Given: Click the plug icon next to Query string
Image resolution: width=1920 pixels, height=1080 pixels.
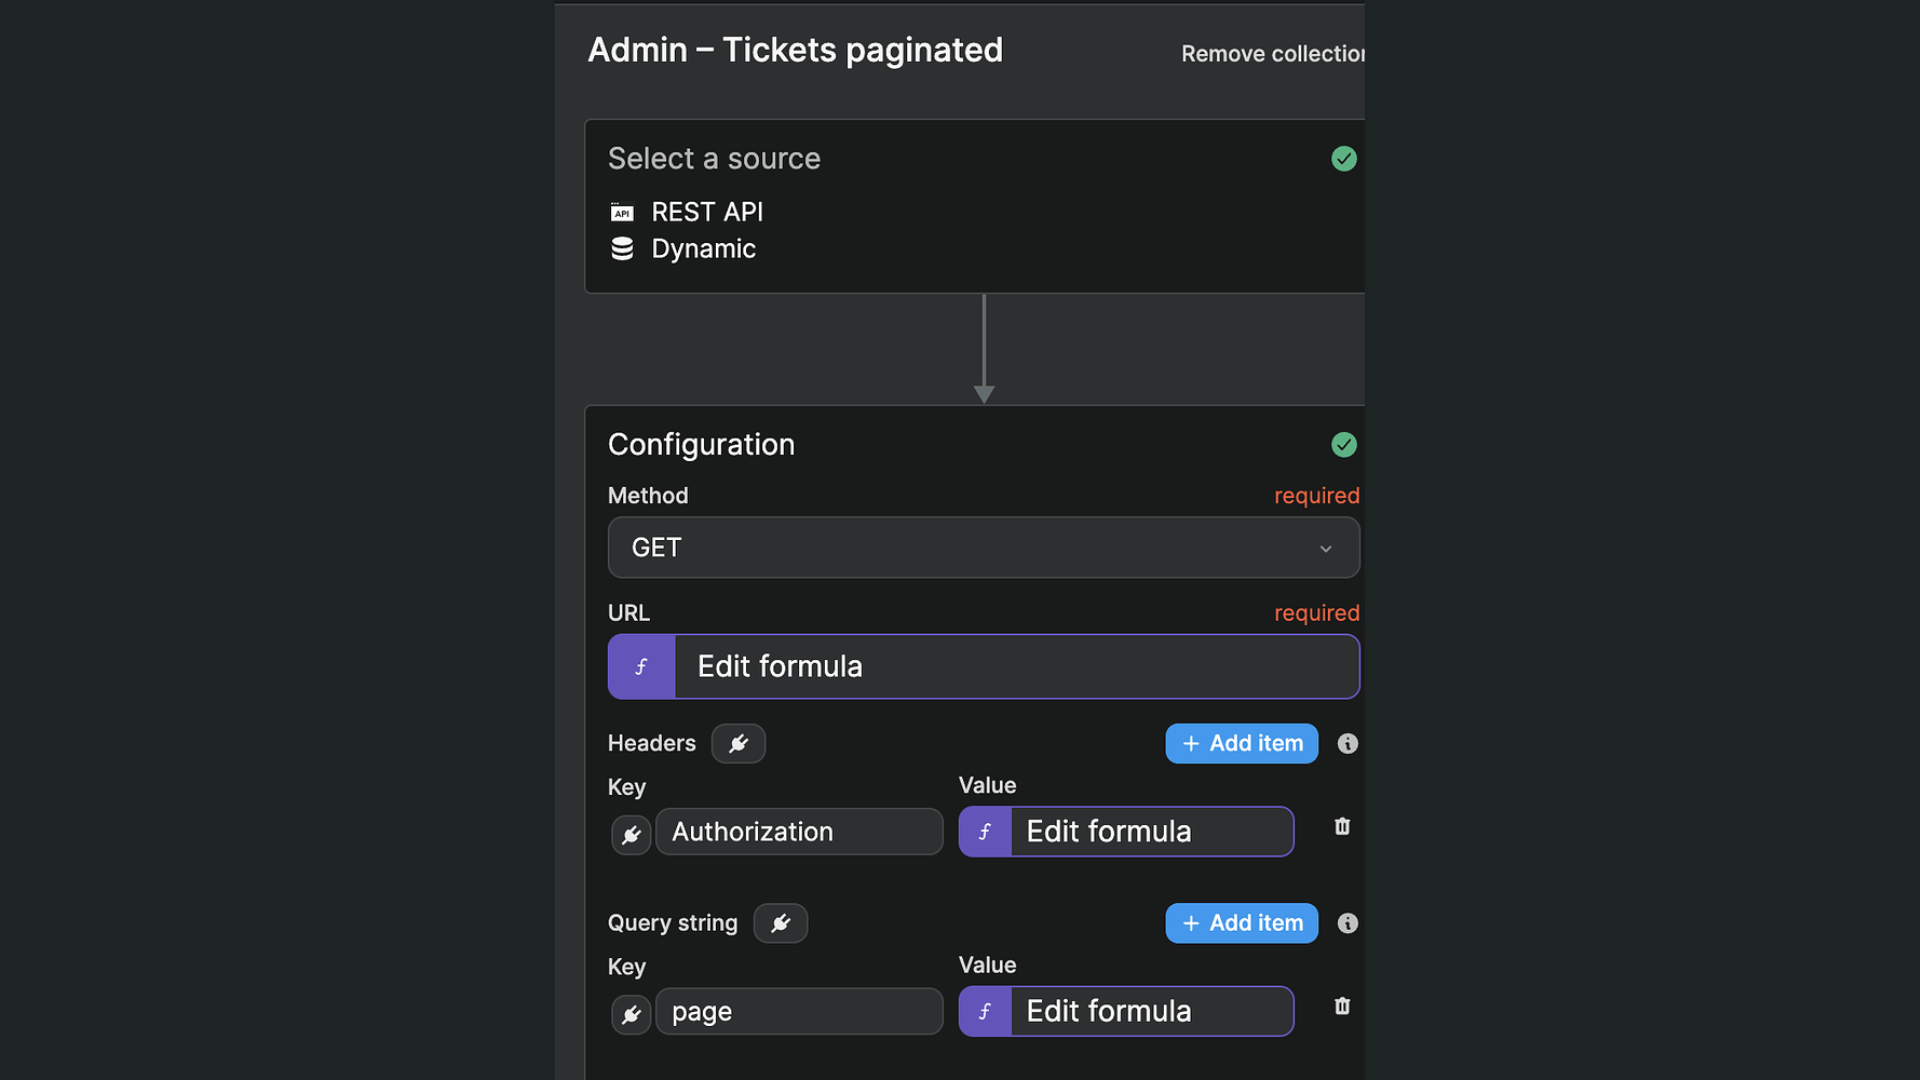Looking at the screenshot, I should coord(780,923).
